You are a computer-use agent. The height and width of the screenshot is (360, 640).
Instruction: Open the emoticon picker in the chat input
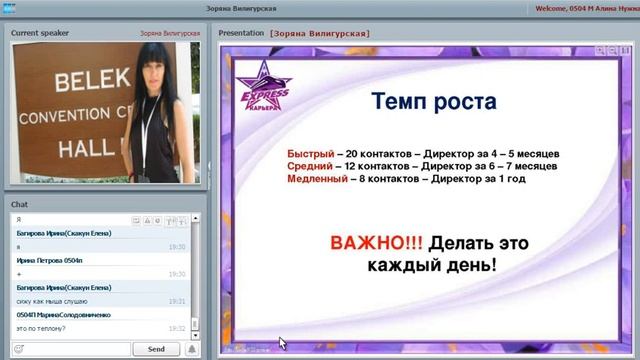coord(19,349)
